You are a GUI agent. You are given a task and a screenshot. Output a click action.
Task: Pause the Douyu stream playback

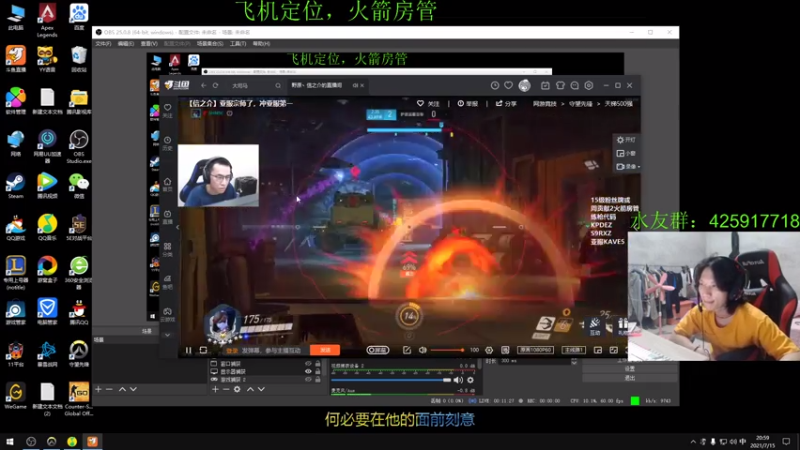pyautogui.click(x=188, y=350)
